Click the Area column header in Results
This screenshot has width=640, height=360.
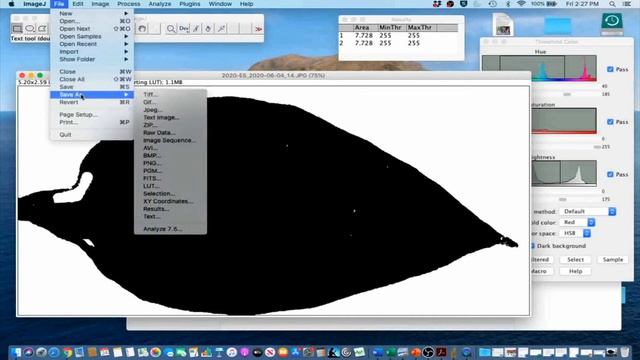click(x=362, y=28)
